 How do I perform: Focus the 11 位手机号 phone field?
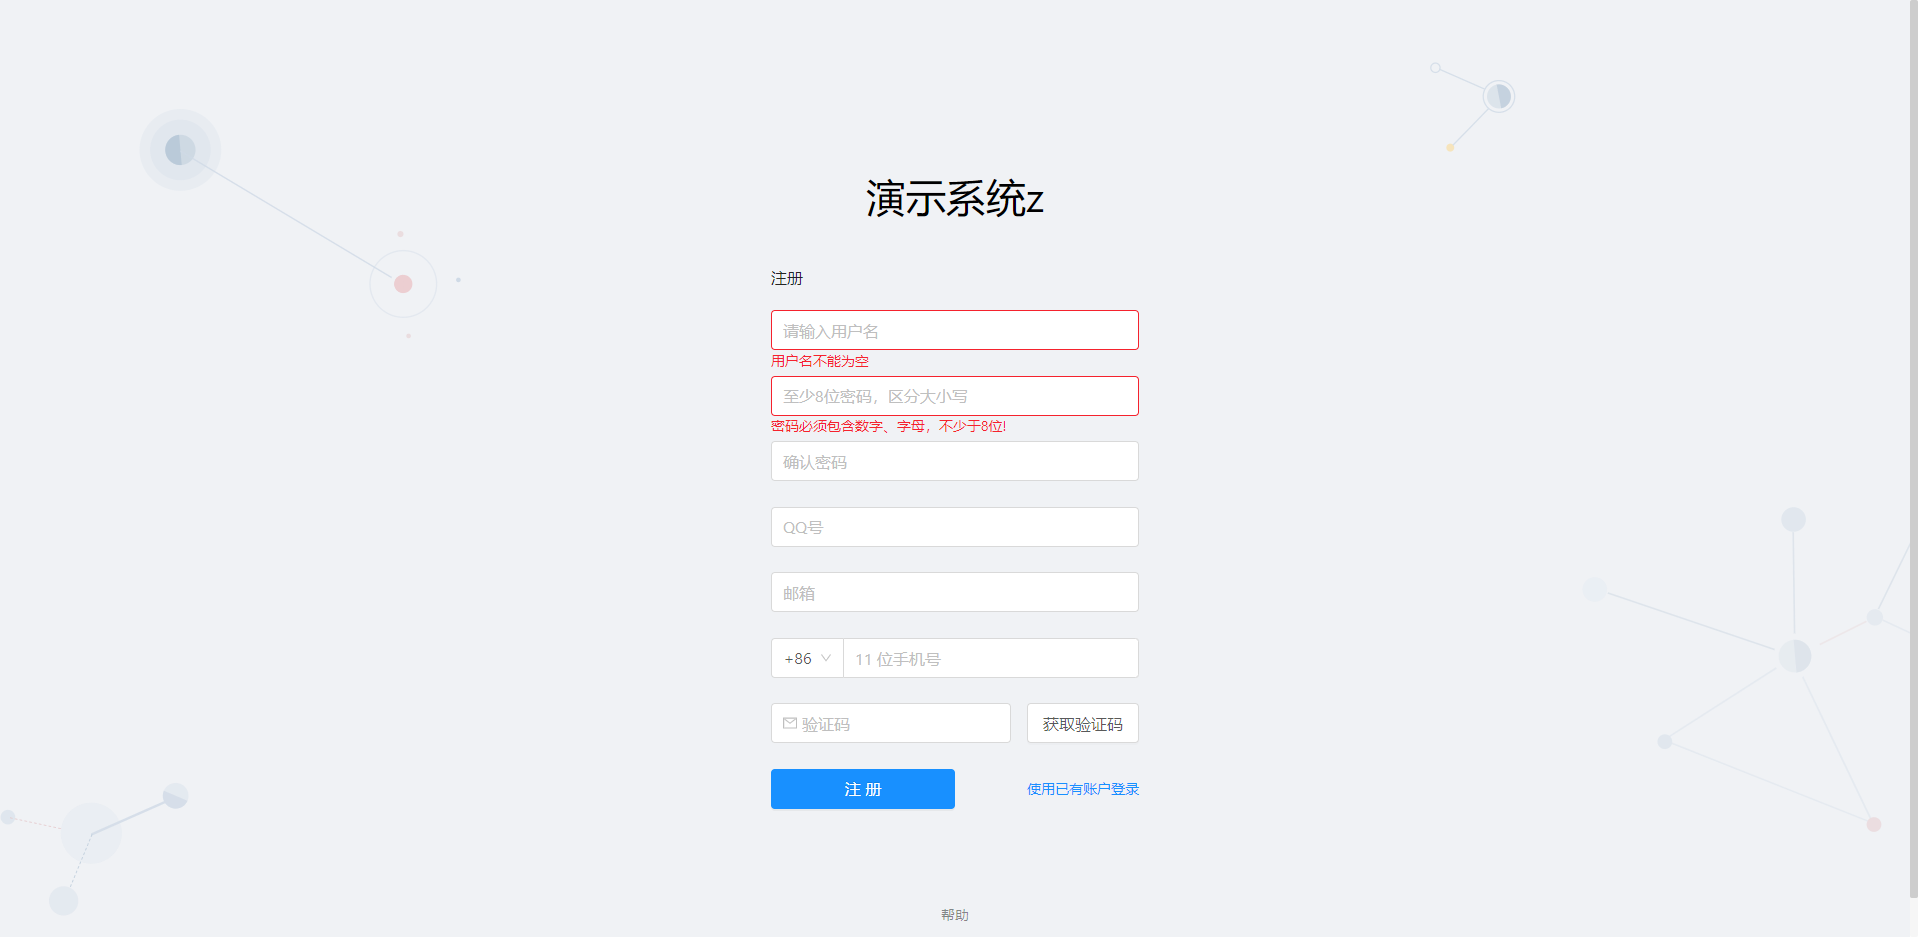click(x=991, y=658)
